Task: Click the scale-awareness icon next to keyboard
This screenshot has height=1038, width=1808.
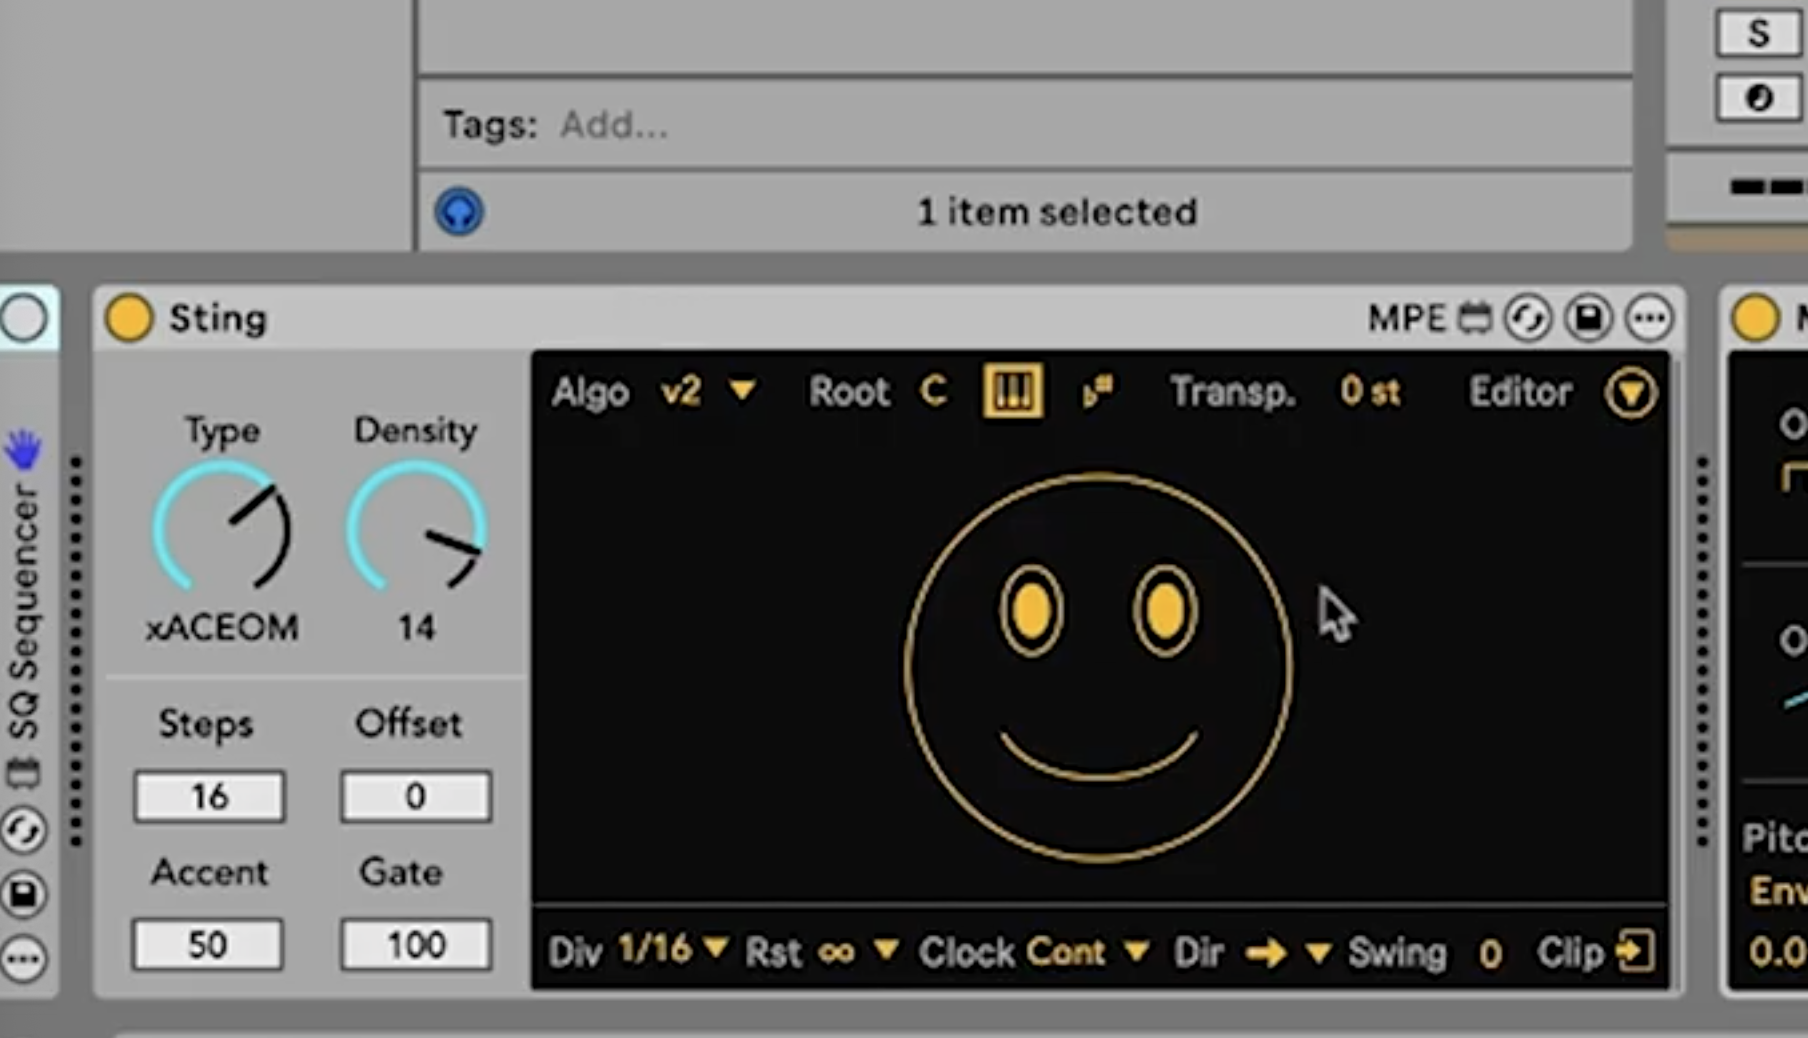Action: 1097,391
